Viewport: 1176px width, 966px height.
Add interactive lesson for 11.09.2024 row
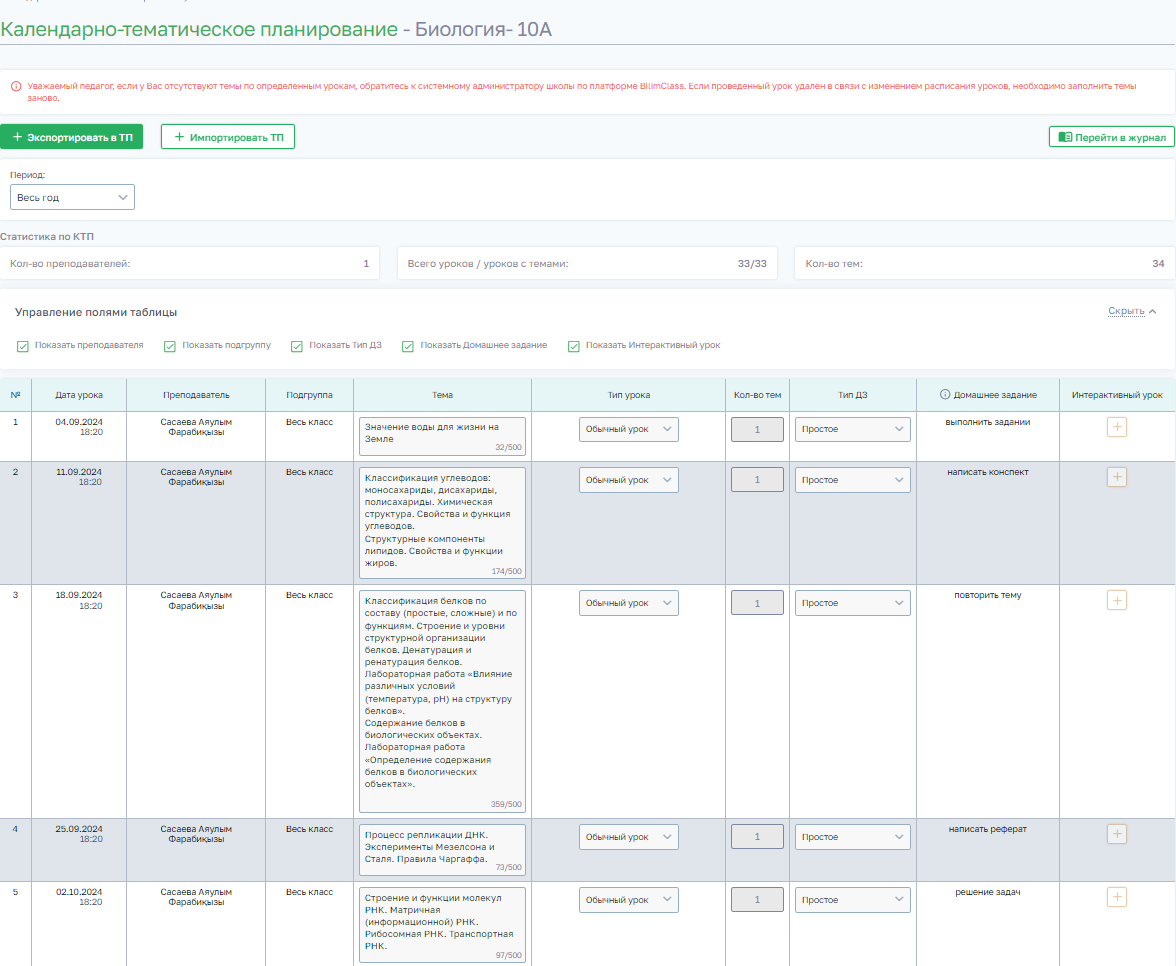(x=1117, y=477)
